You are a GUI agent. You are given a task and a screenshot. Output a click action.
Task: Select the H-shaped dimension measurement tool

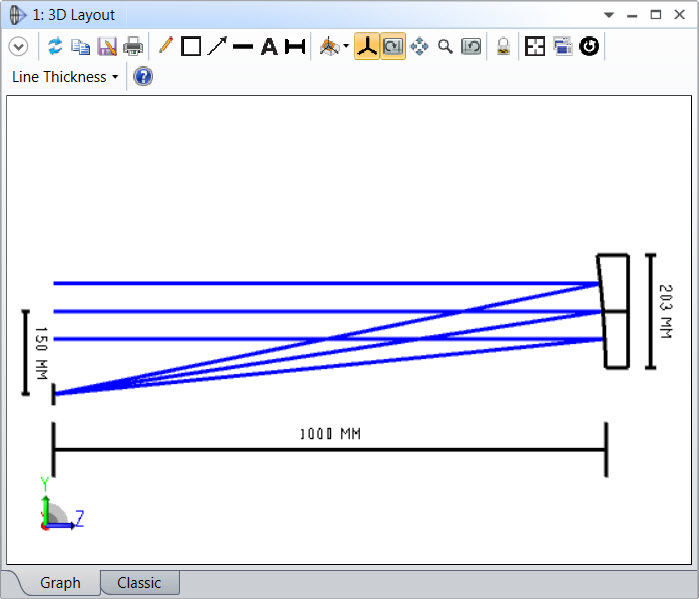point(295,46)
